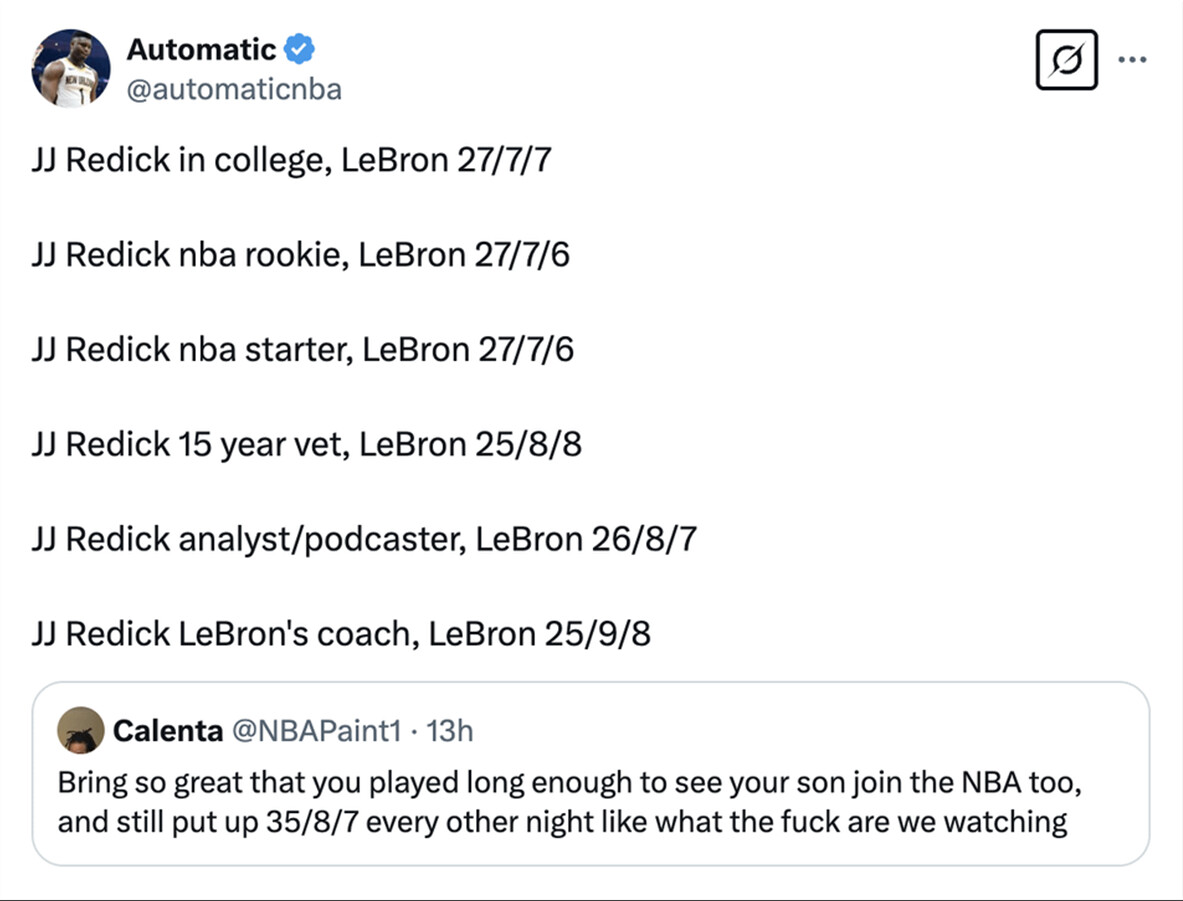Open the Automatic profile avatar photo
Screen dimensions: 1183x901
70,68
